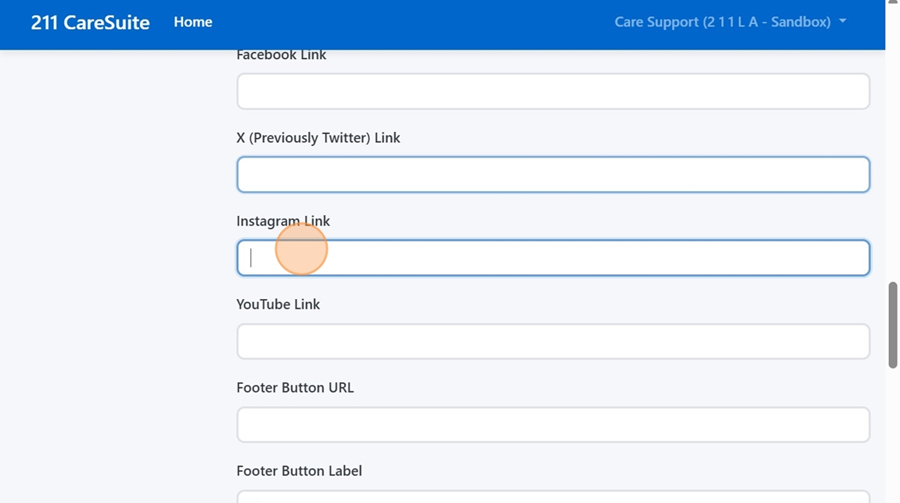Viewport: 900px width, 503px height.
Task: Click the Footer Button URL field
Action: coord(552,424)
